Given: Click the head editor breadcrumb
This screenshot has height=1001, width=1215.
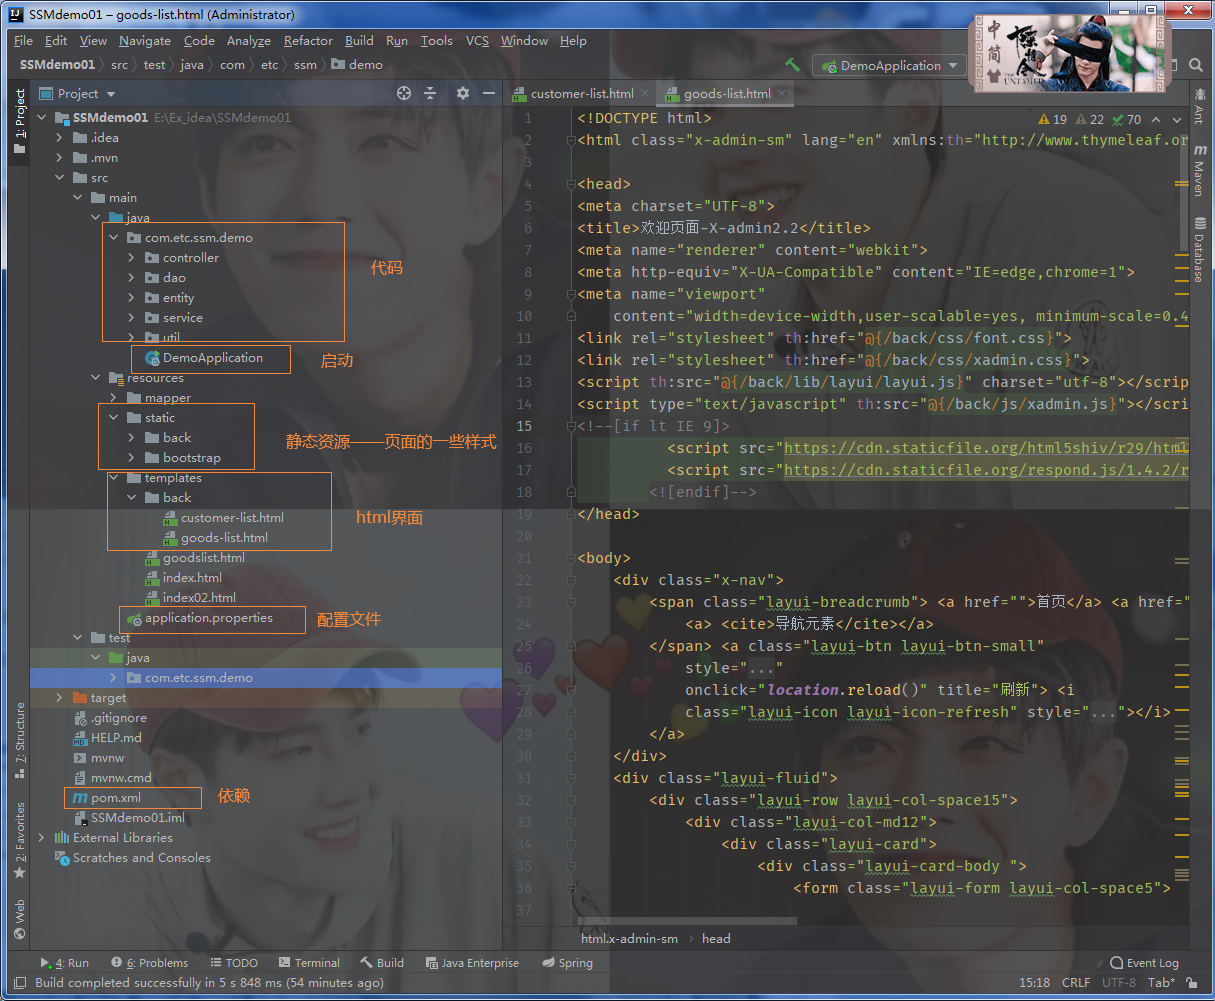Looking at the screenshot, I should 716,939.
